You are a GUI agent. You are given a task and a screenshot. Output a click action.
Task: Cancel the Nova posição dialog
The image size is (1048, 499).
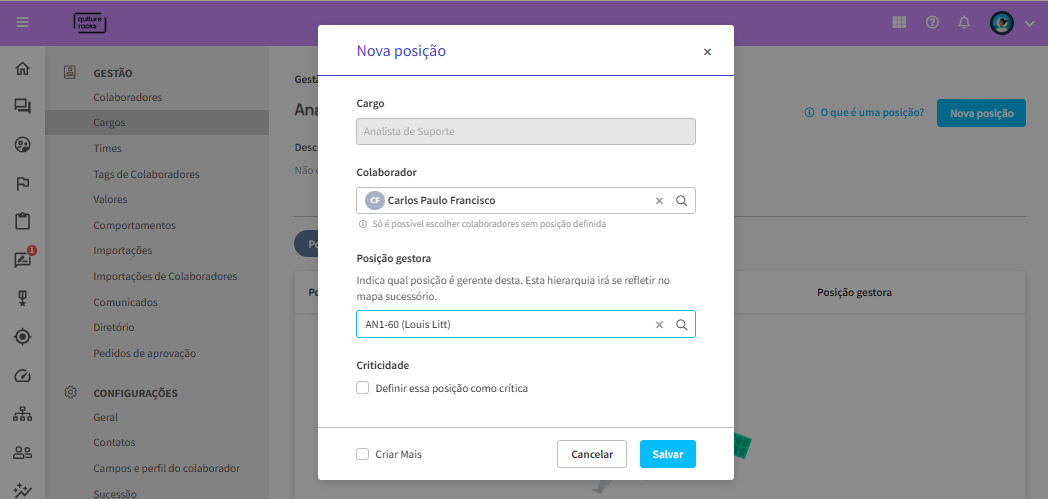coord(592,454)
